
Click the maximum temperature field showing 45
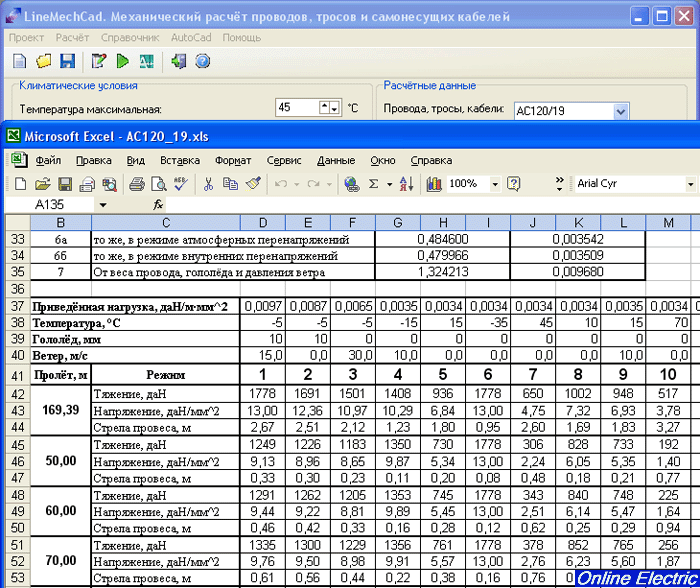point(297,107)
